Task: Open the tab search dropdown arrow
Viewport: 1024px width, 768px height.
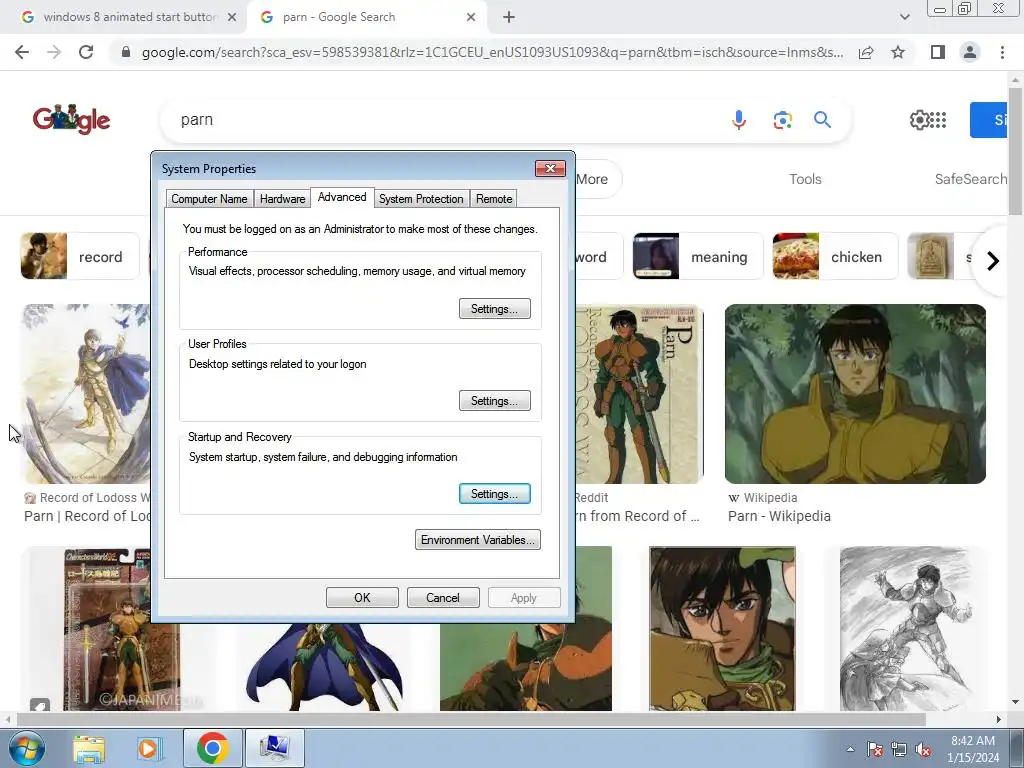Action: coord(904,17)
